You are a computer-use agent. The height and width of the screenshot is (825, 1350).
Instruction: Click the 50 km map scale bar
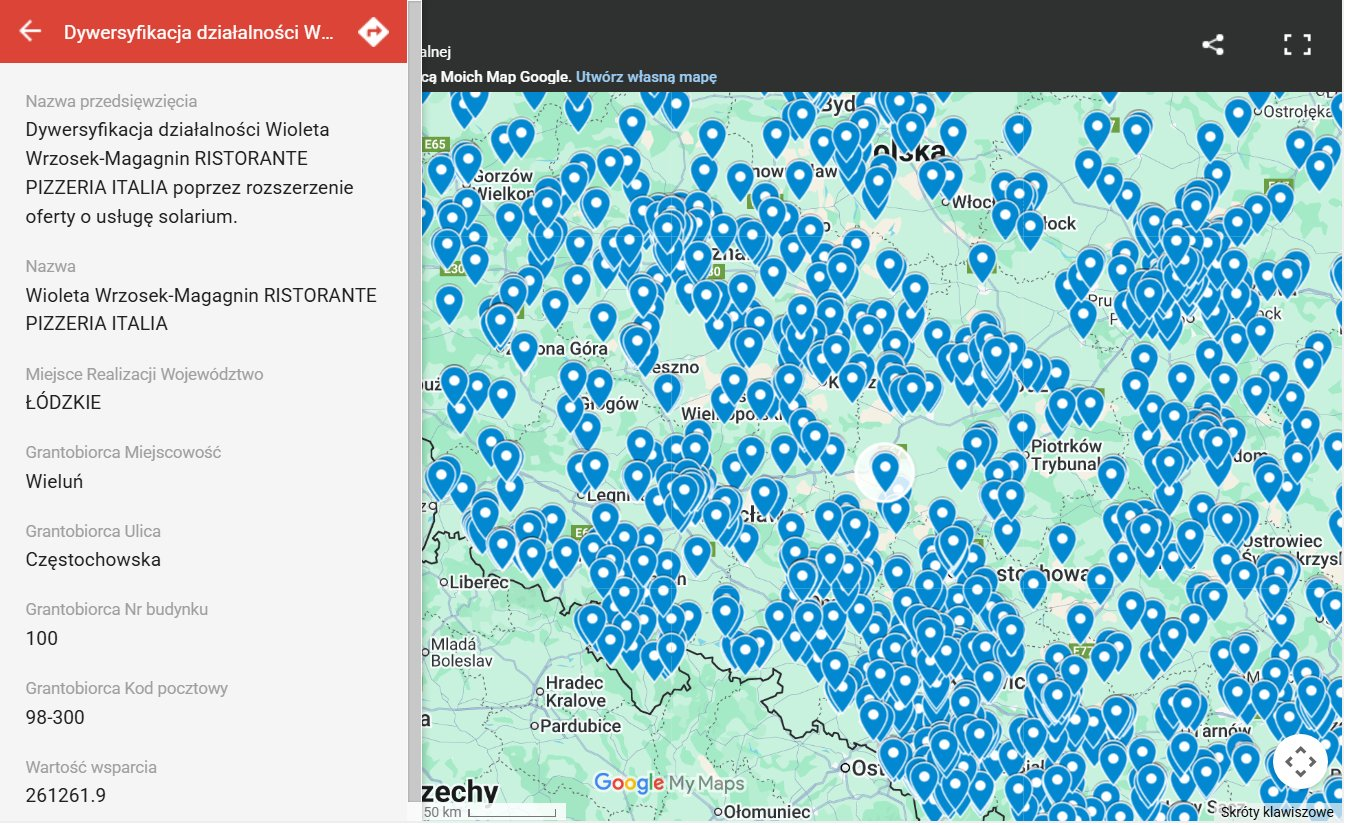490,812
